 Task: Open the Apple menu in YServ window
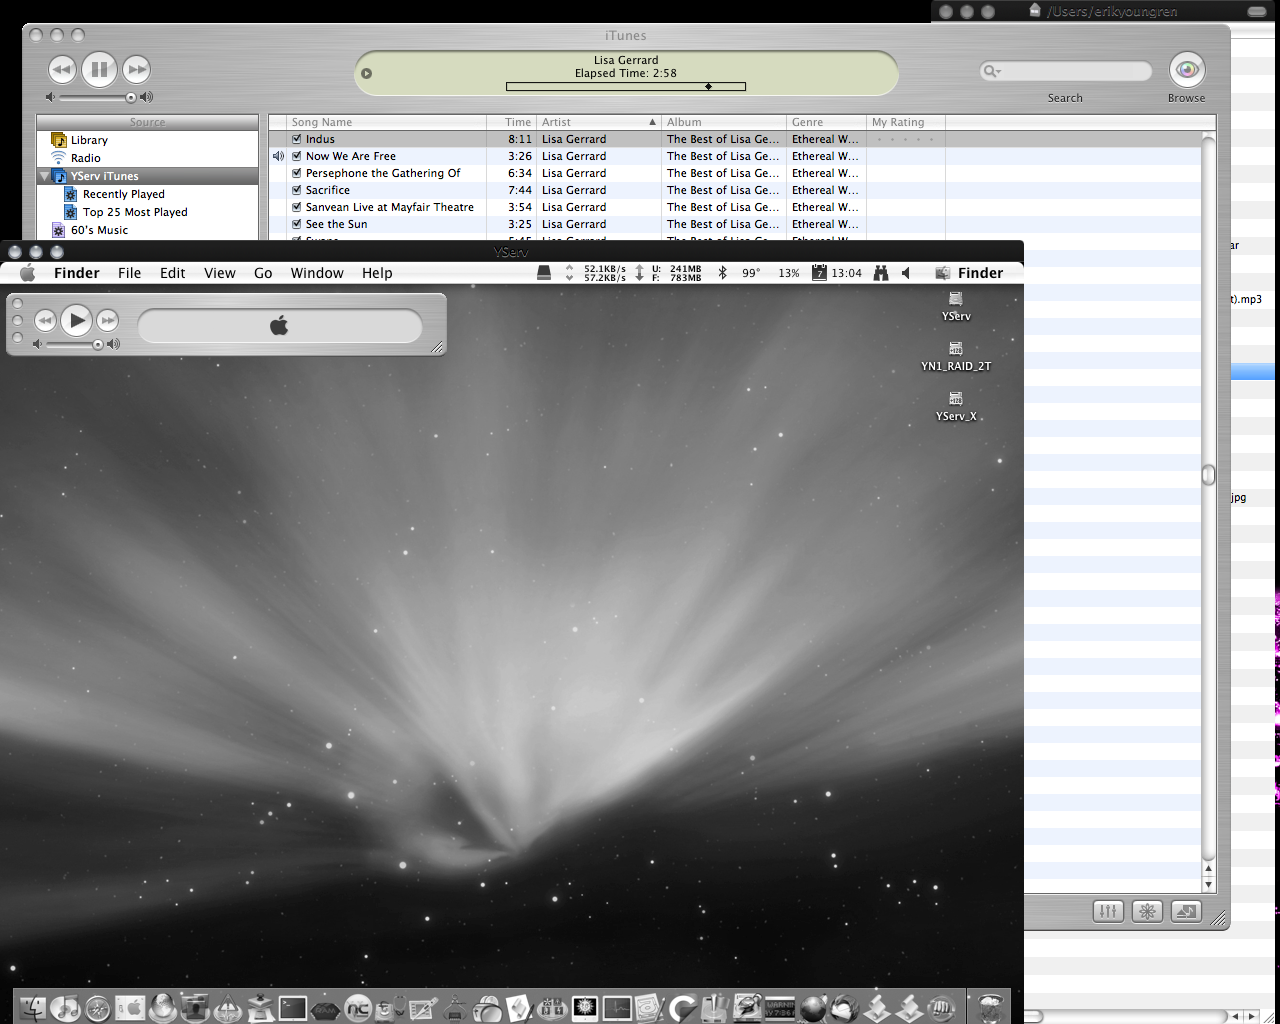click(27, 273)
